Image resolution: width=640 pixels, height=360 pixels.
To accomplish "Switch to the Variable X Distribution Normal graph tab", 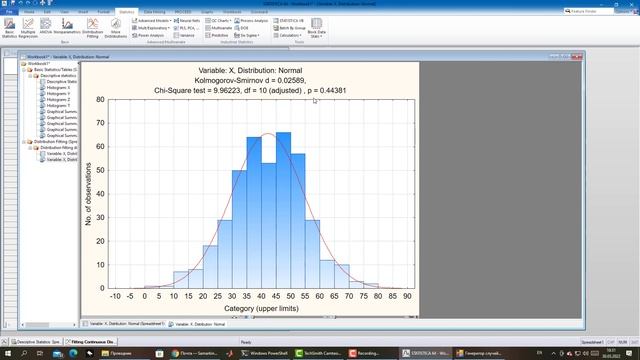I will click(197, 324).
